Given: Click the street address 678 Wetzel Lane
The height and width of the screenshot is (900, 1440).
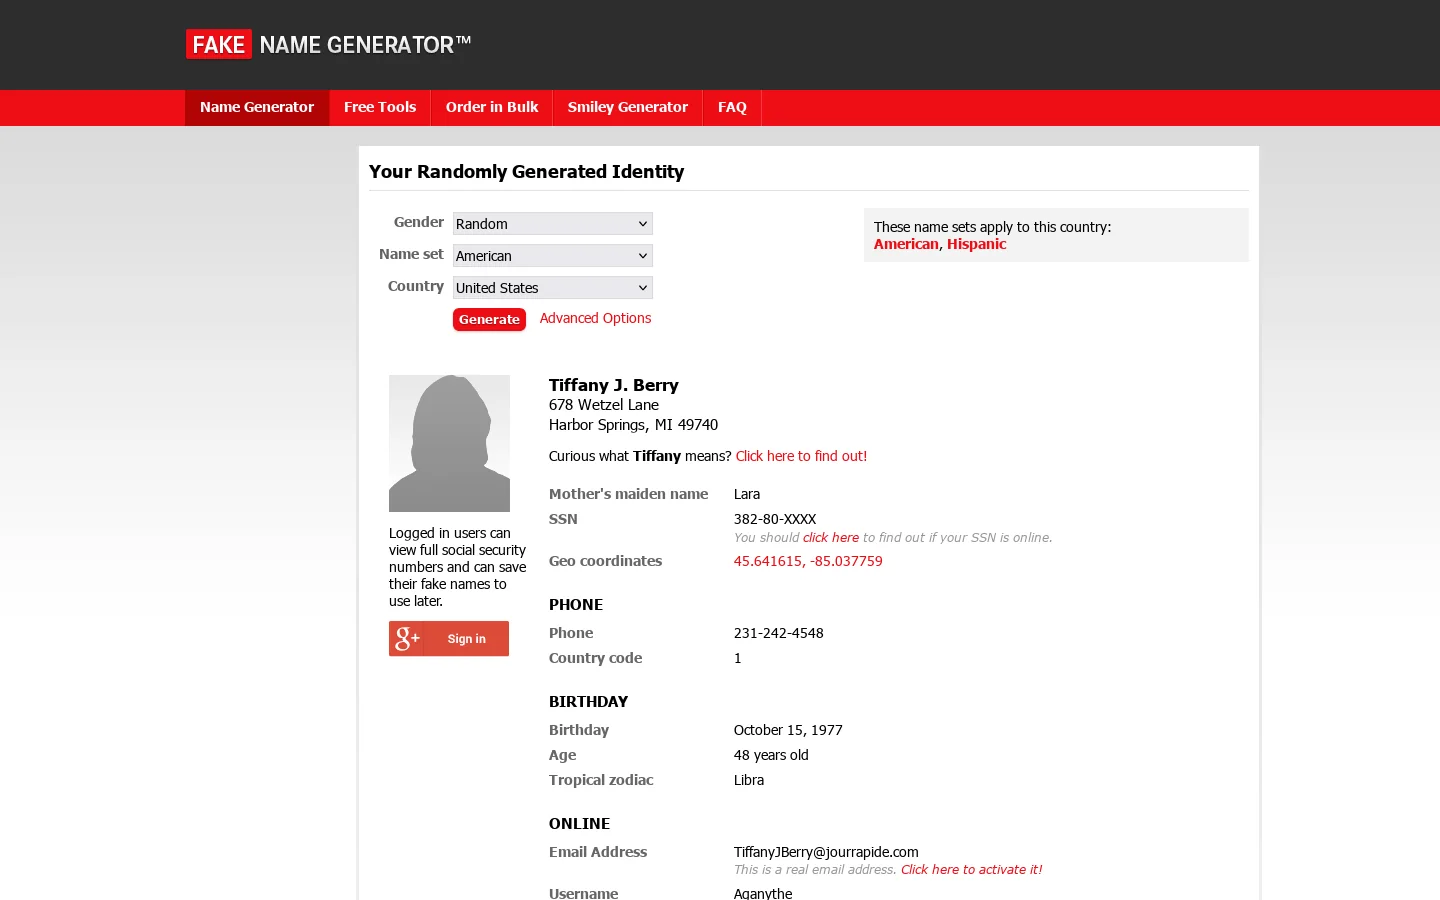Looking at the screenshot, I should tap(604, 405).
